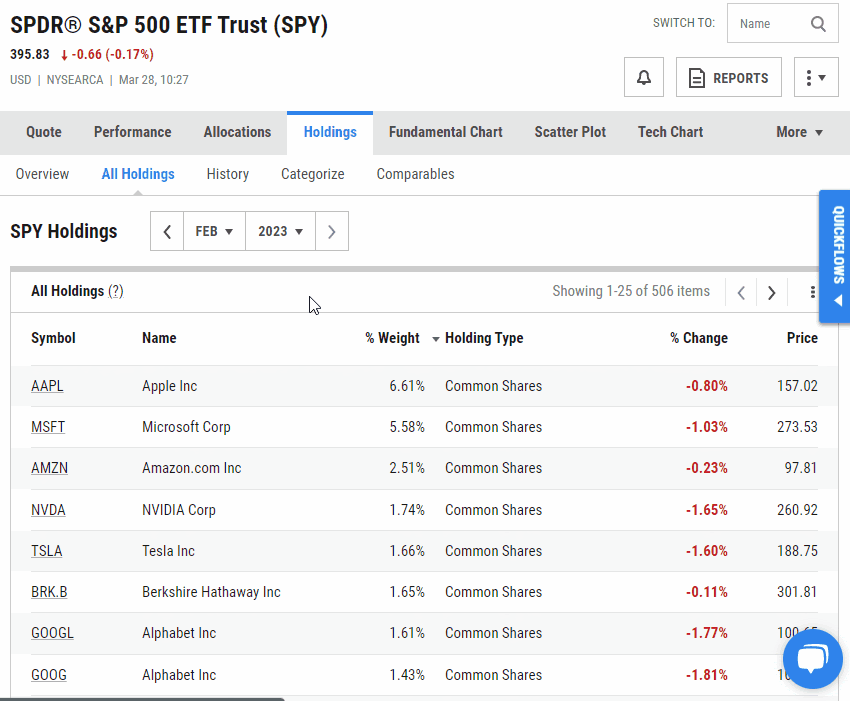Viewport: 850px width, 701px height.
Task: Open the chat bubble widget
Action: click(x=812, y=660)
